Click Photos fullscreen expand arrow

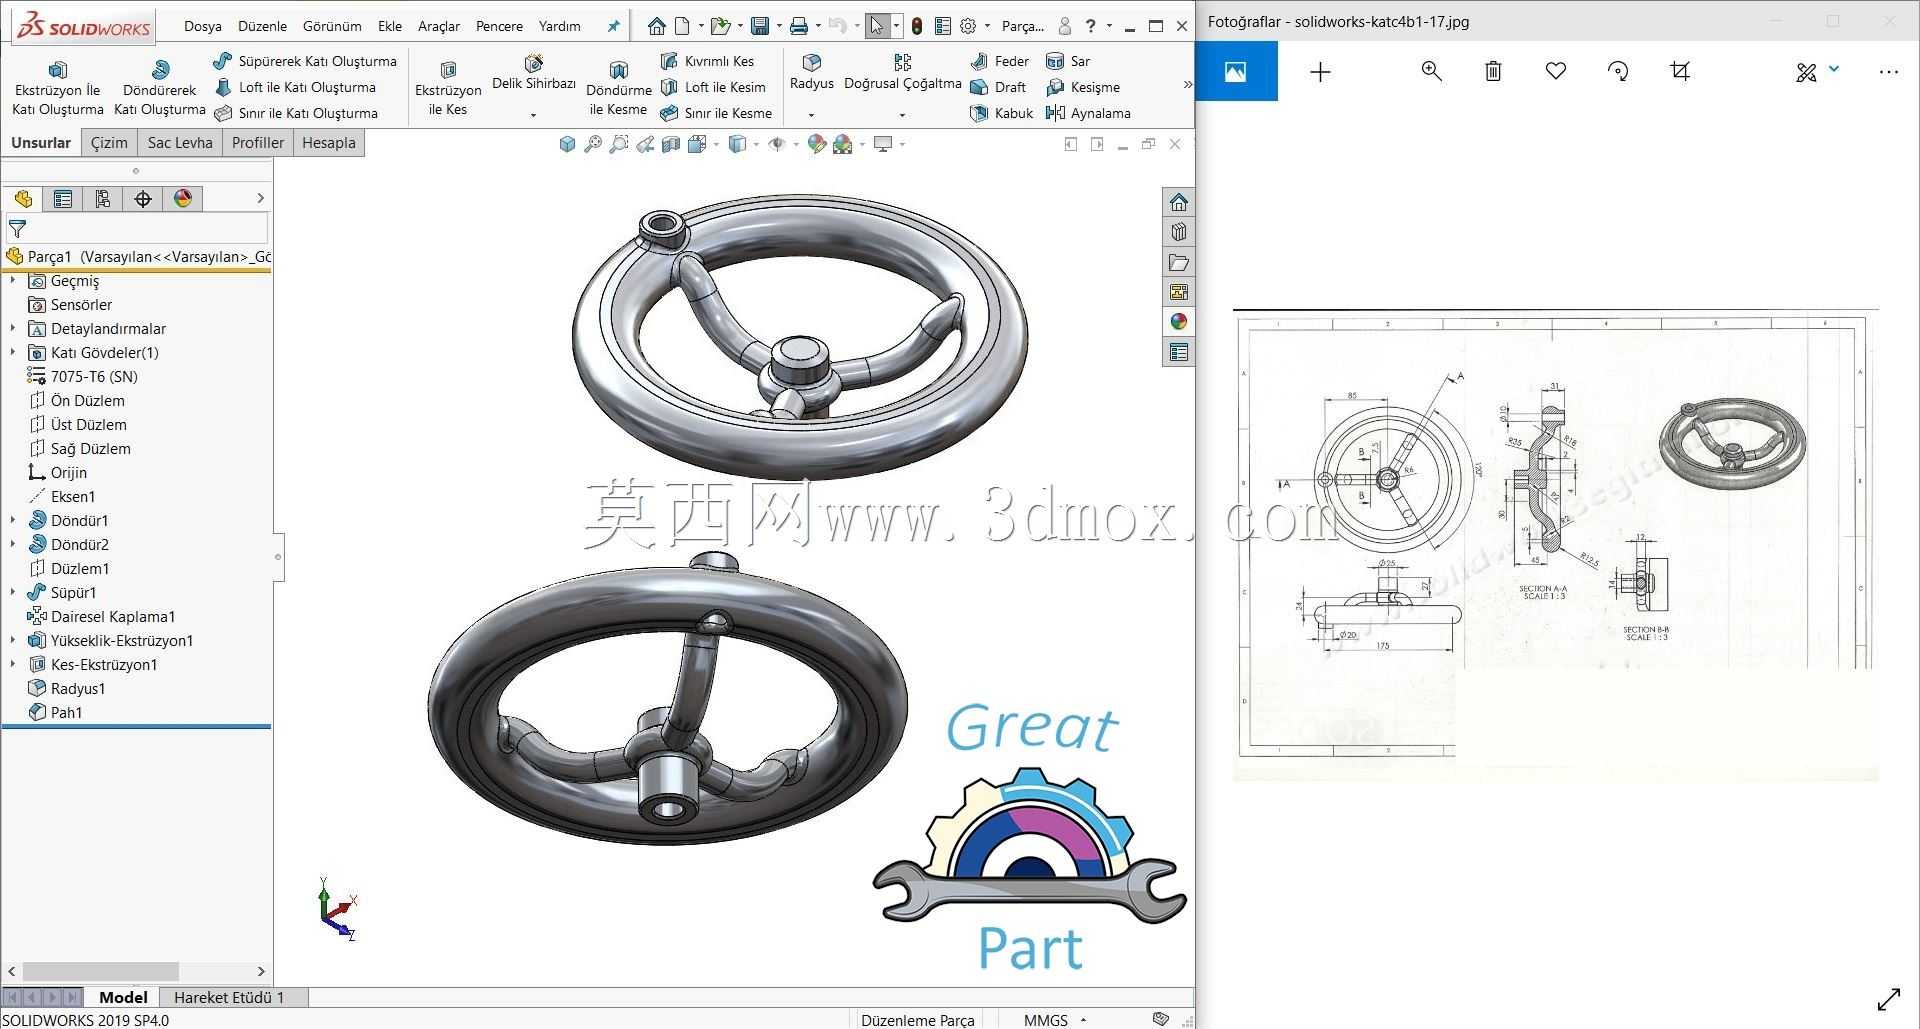[x=1889, y=999]
